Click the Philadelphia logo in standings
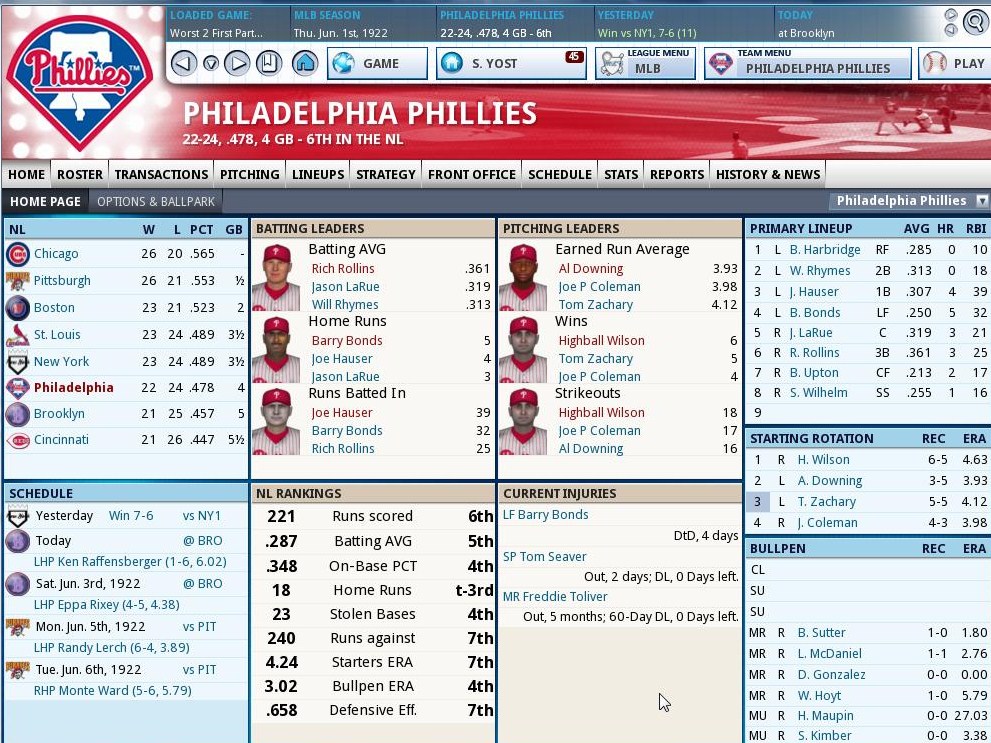 pos(18,388)
